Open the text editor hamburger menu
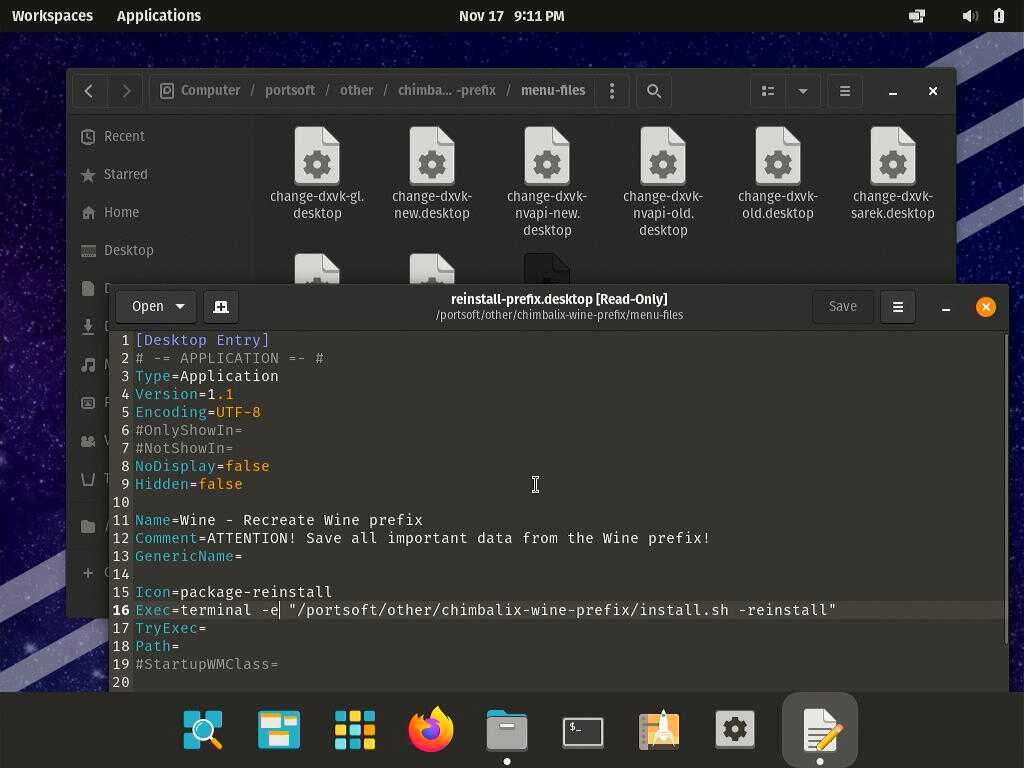The height and width of the screenshot is (768, 1024). 897,307
